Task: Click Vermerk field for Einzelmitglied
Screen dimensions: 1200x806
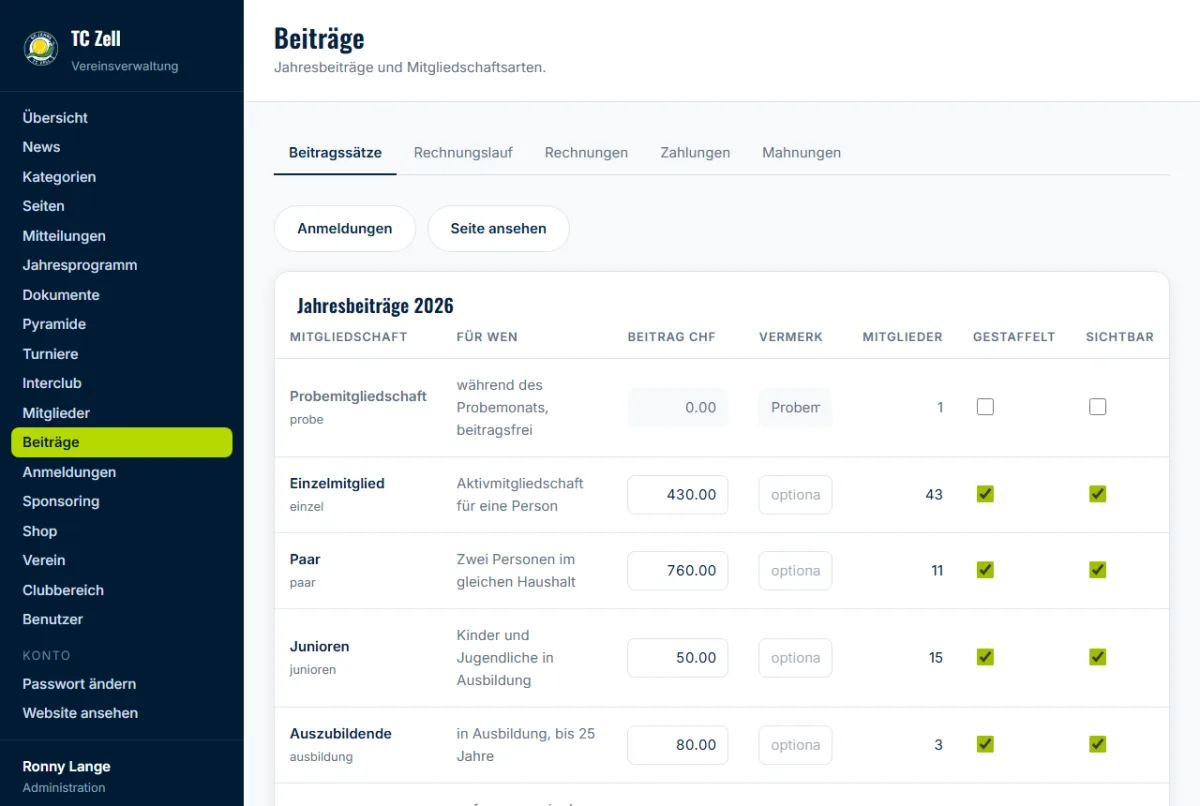Action: point(795,495)
